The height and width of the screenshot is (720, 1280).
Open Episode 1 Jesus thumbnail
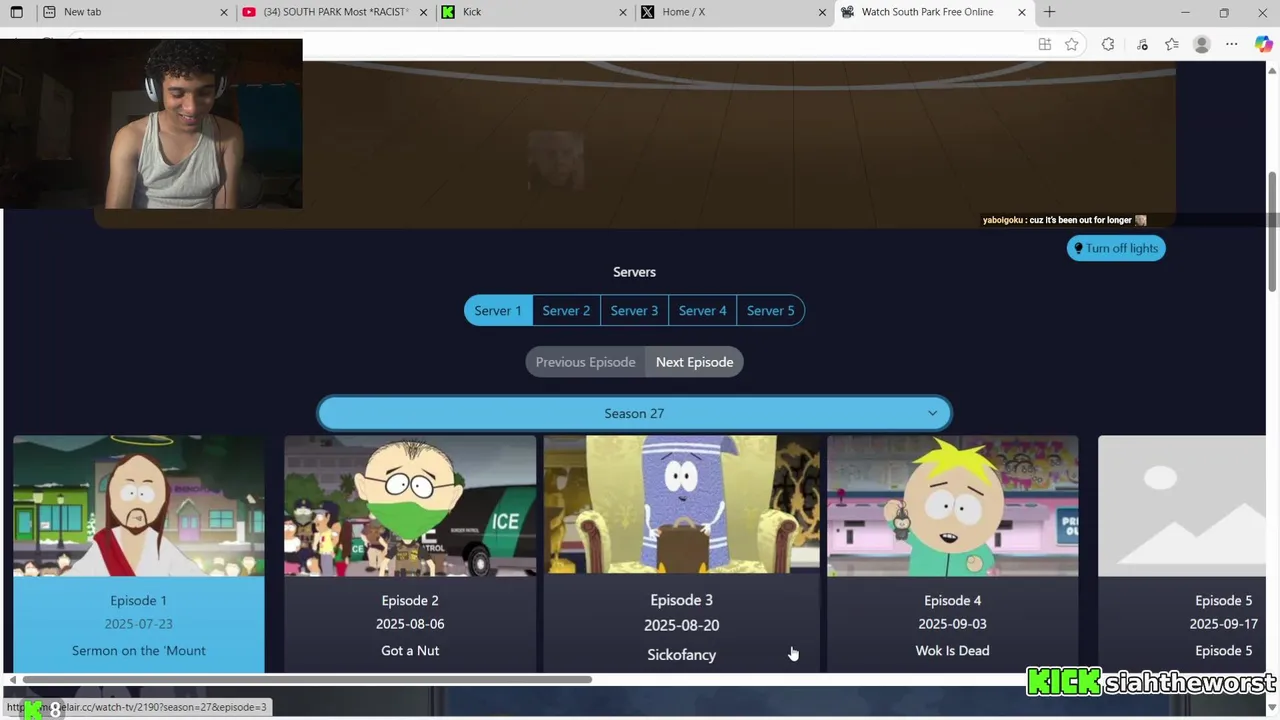(x=139, y=506)
